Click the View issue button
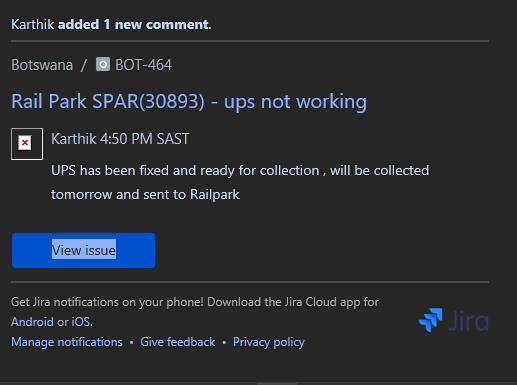The width and height of the screenshot is (517, 385). tap(83, 250)
